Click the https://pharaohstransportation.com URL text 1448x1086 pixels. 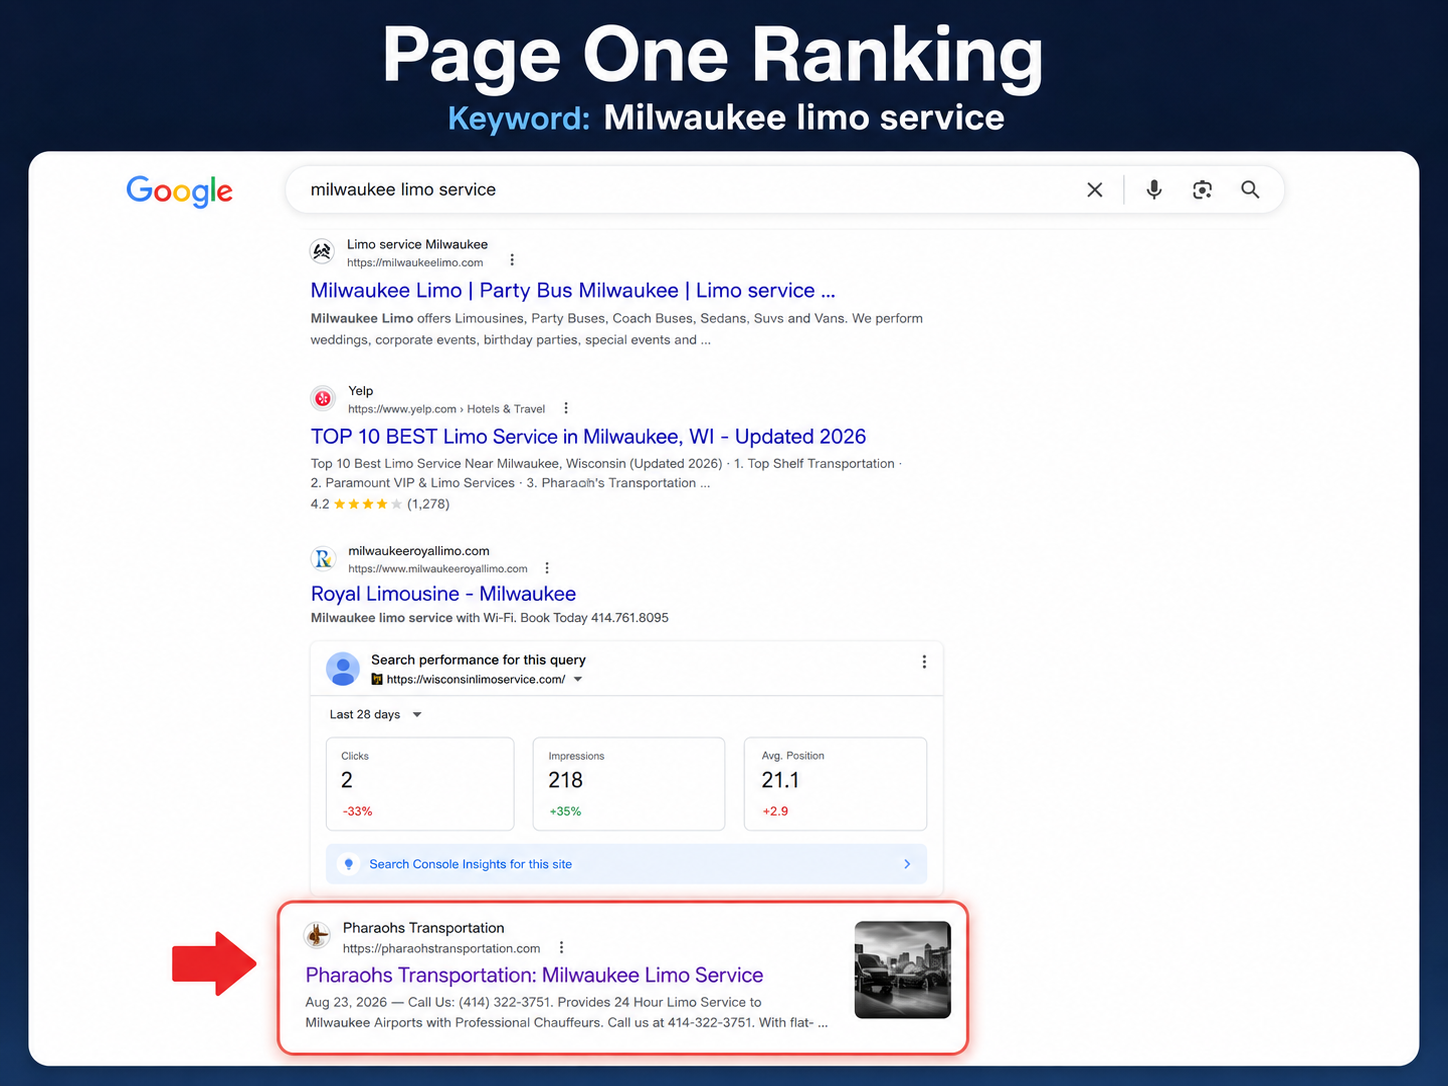point(441,948)
